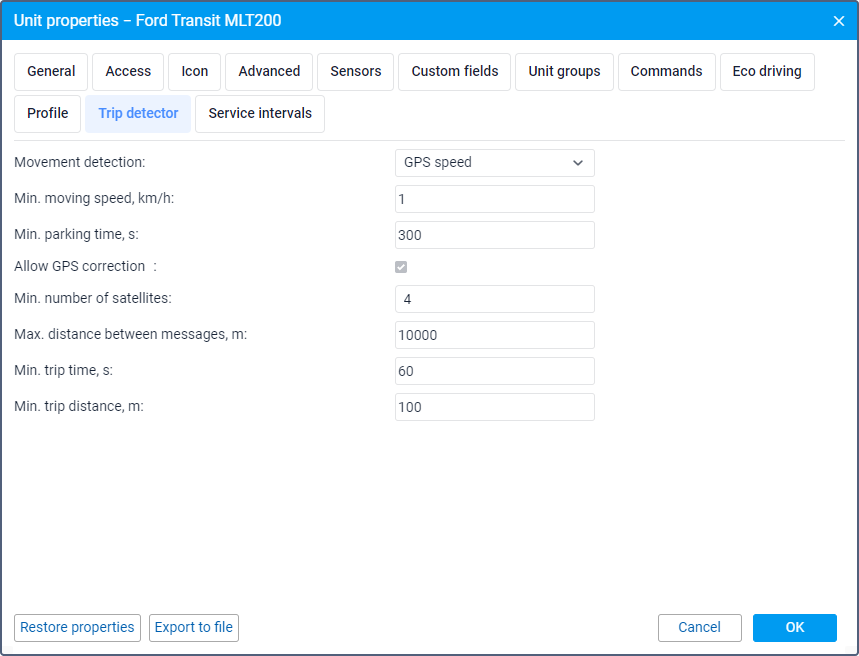Edit the Min. trip distance field

click(x=495, y=407)
